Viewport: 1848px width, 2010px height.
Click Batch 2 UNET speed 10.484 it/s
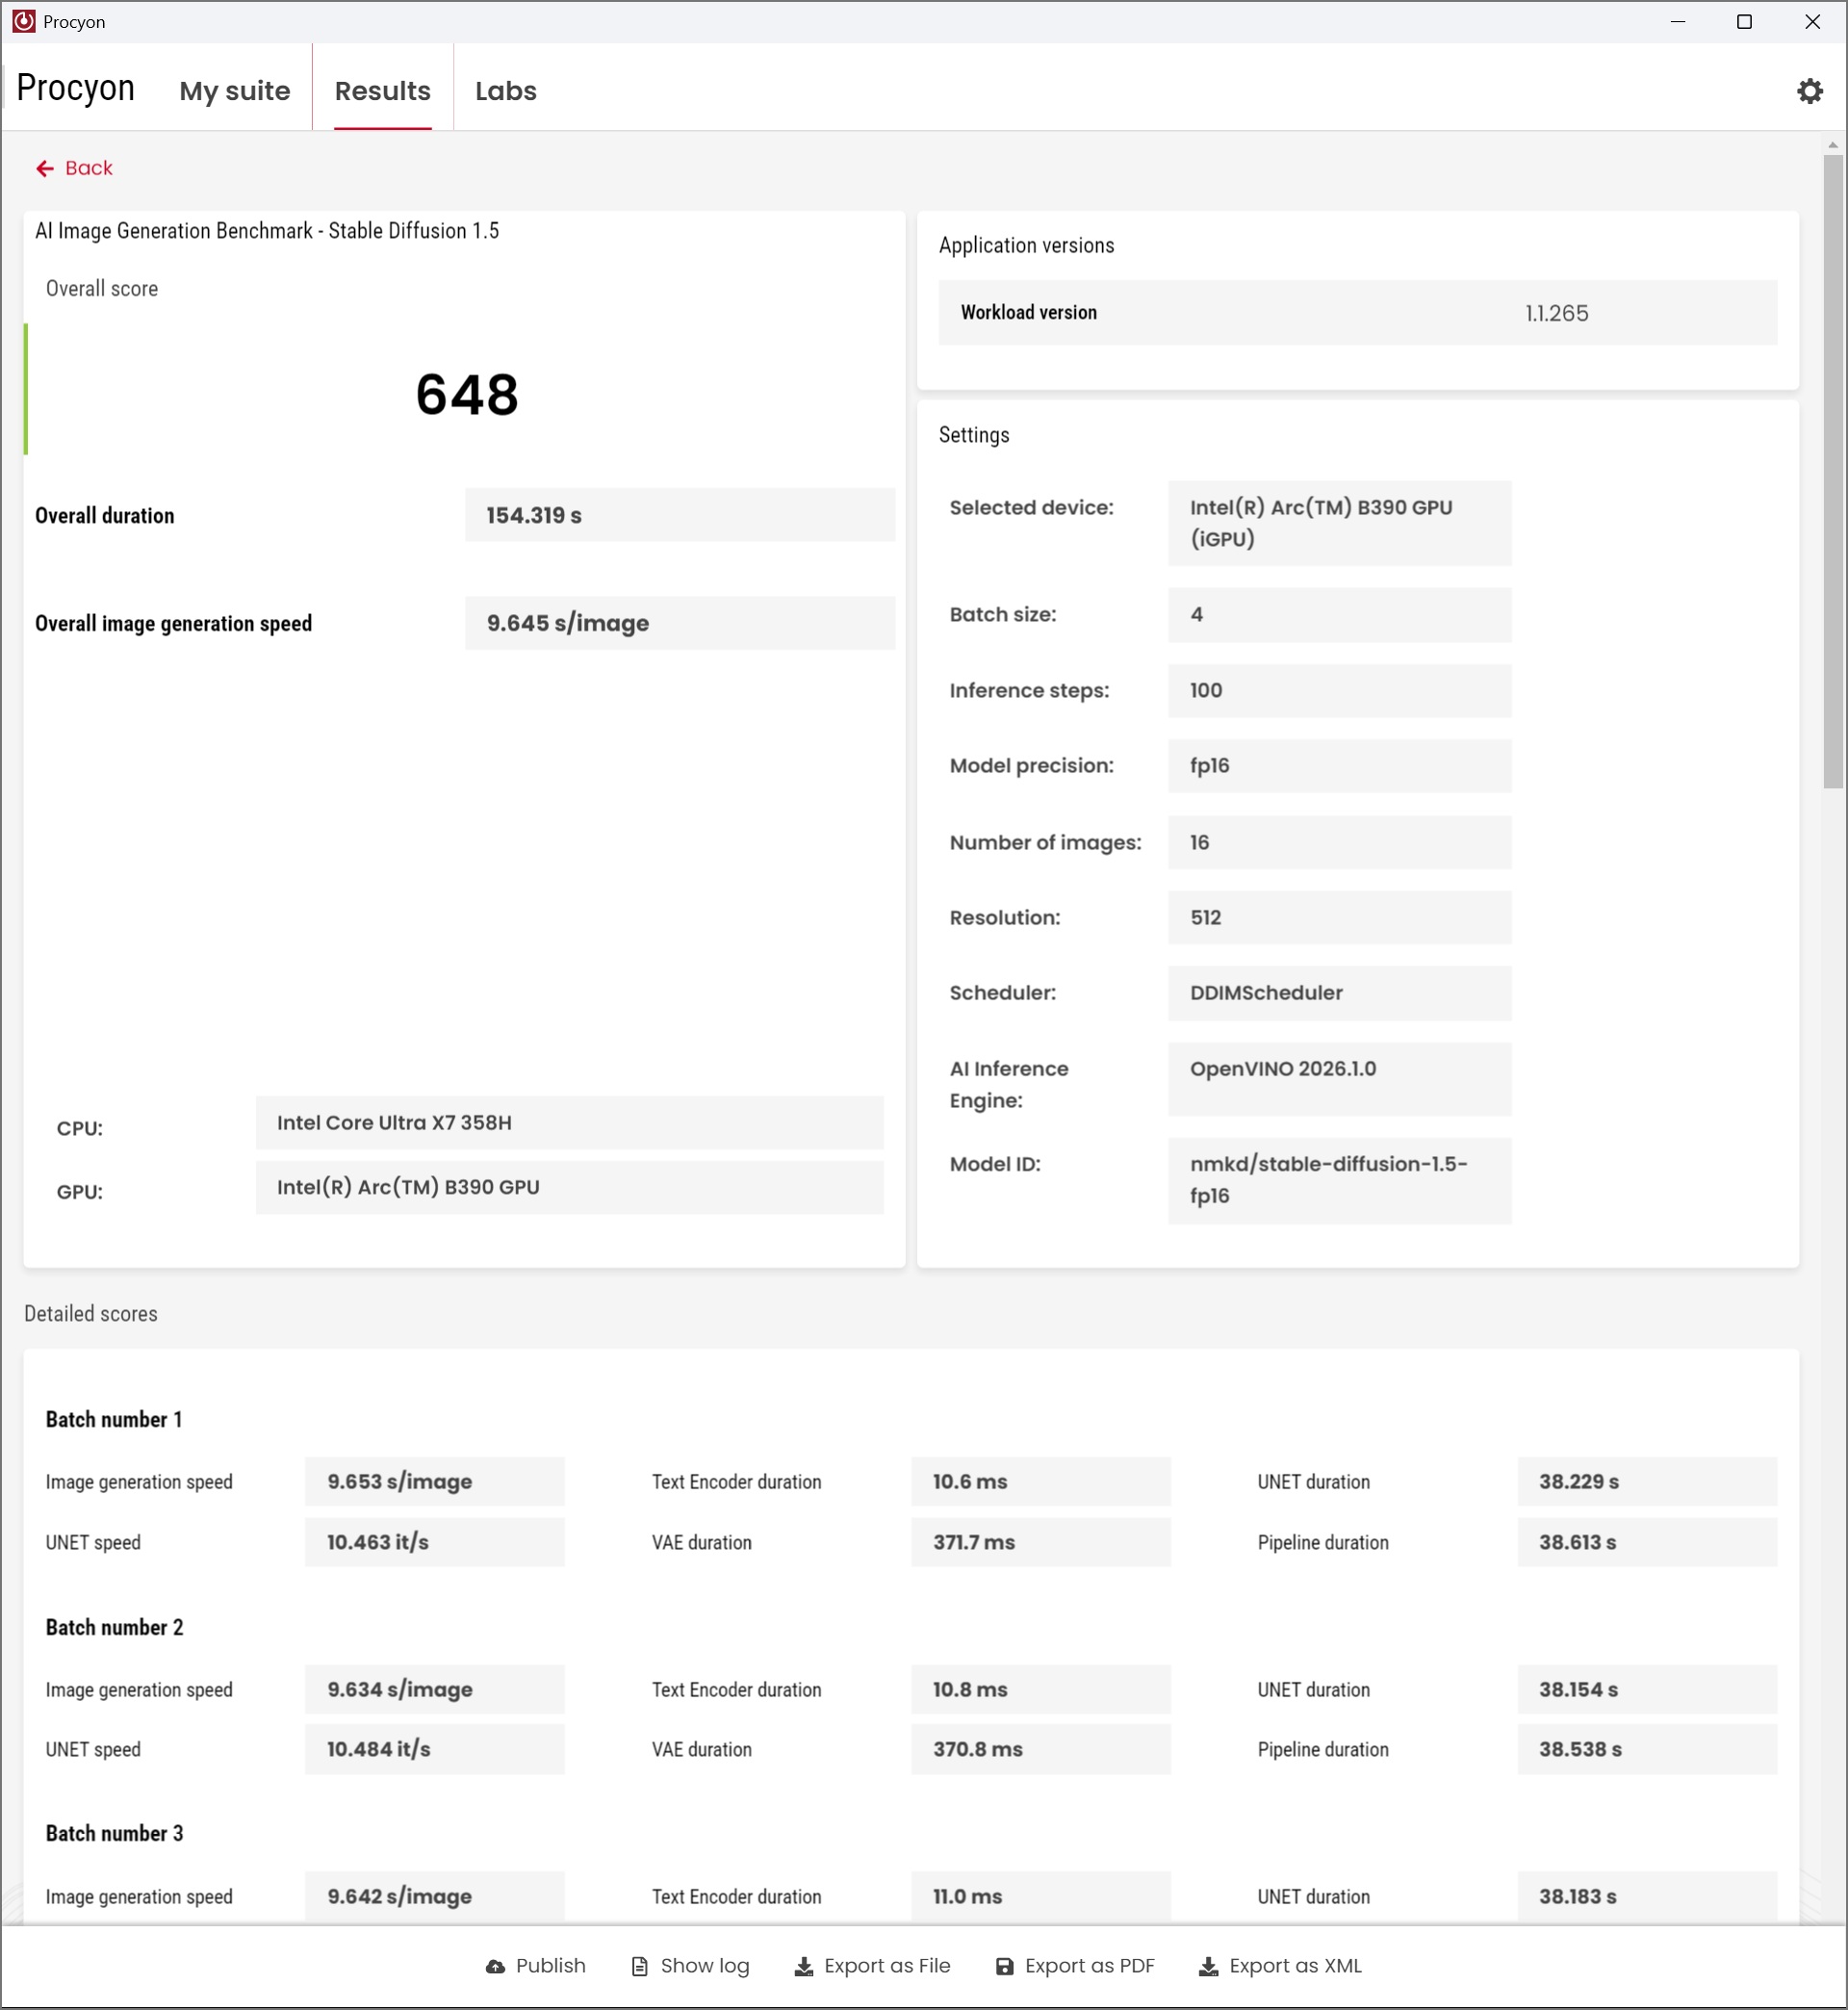(435, 1750)
